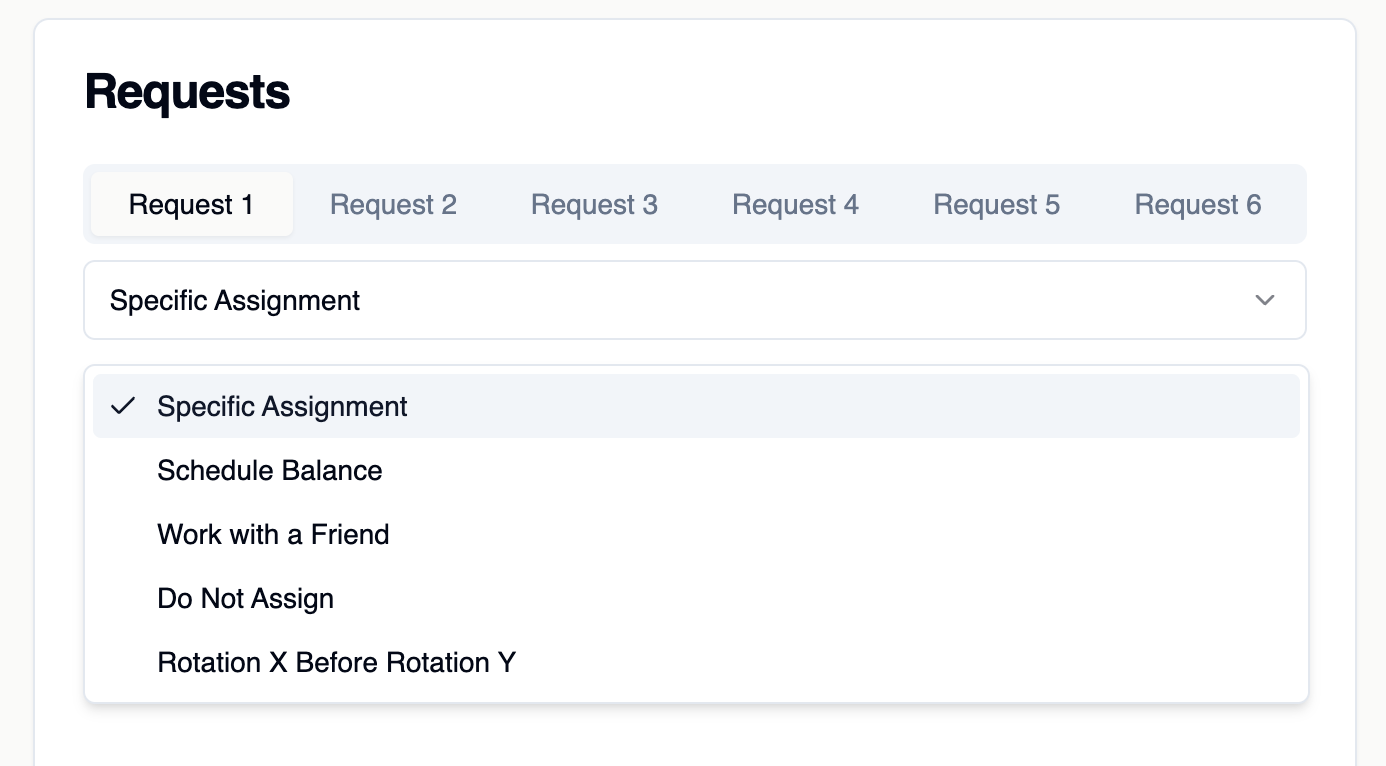This screenshot has width=1386, height=766.
Task: Click the chevron on the Specific Assignment dropdown
Action: coord(1264,300)
